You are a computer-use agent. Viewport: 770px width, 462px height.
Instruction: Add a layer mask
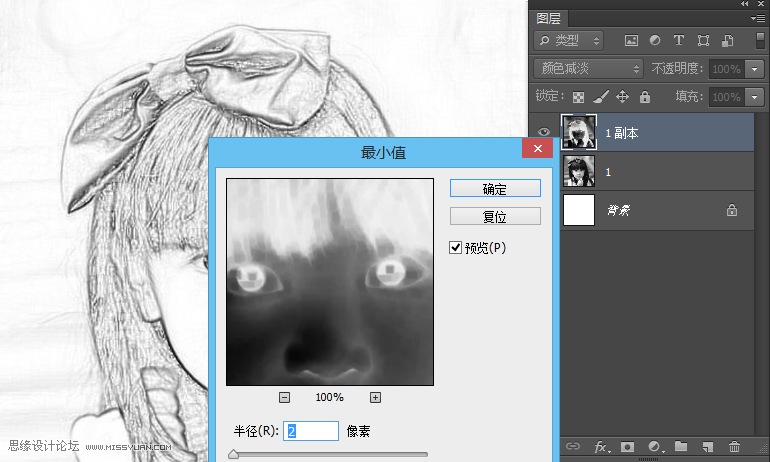tap(627, 447)
